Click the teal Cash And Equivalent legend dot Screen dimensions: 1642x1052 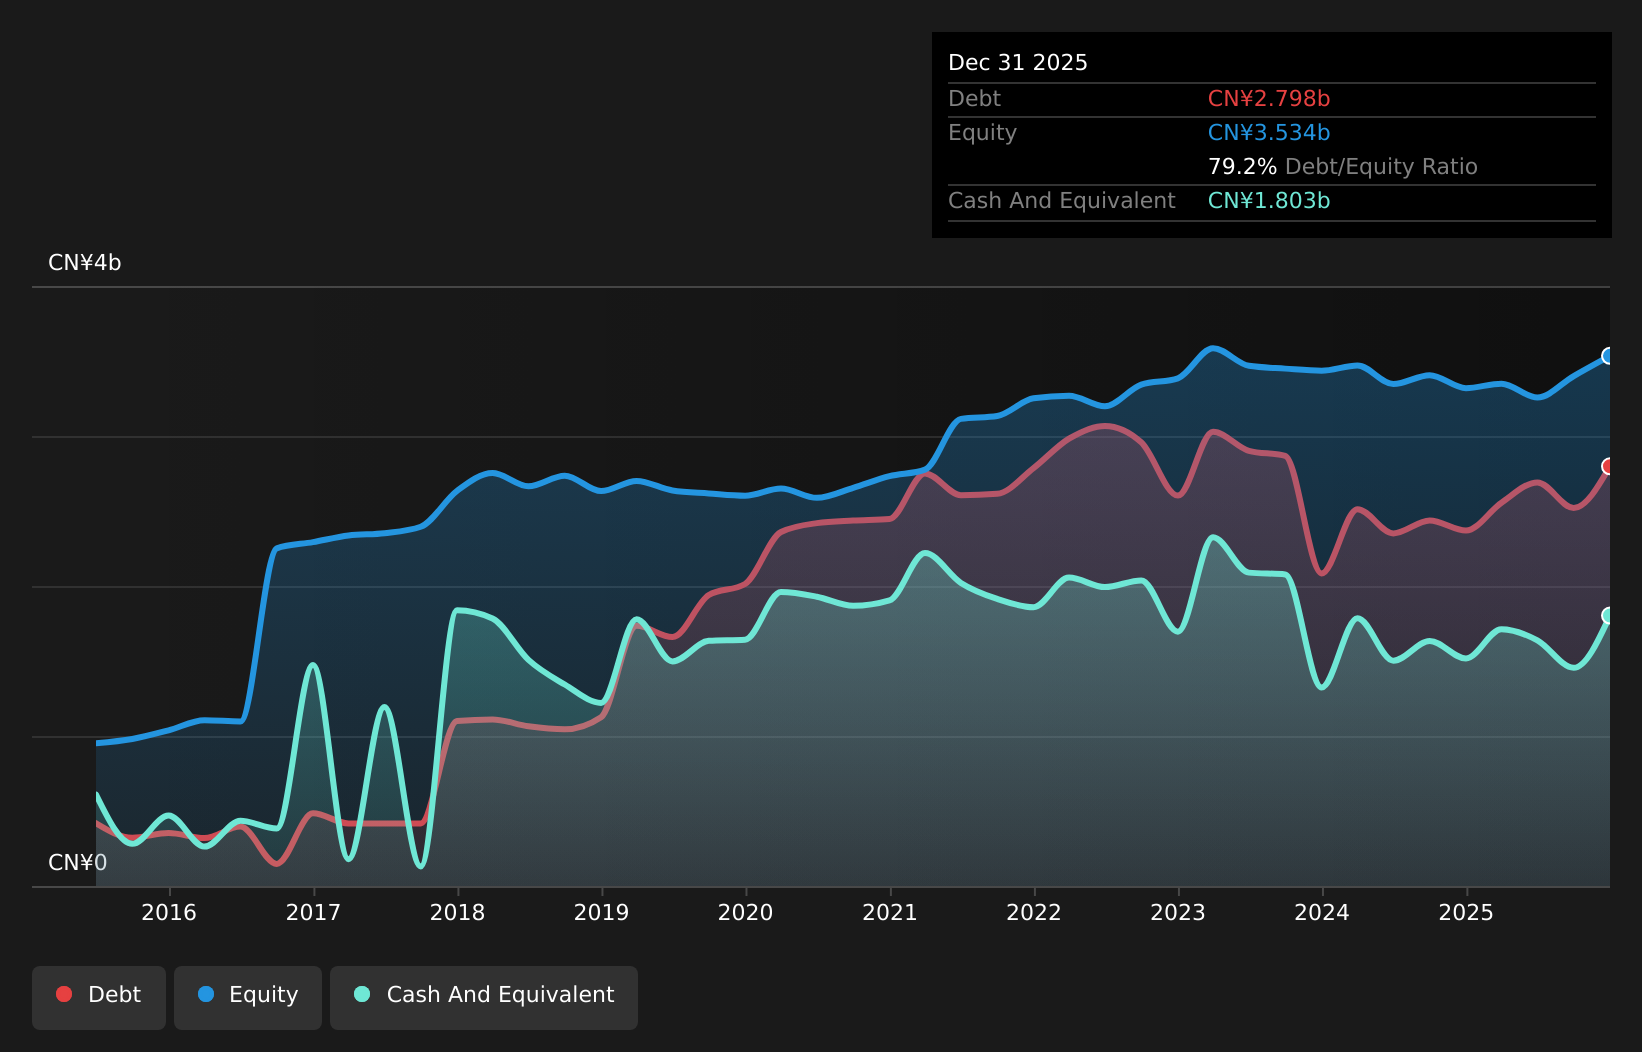[361, 994]
